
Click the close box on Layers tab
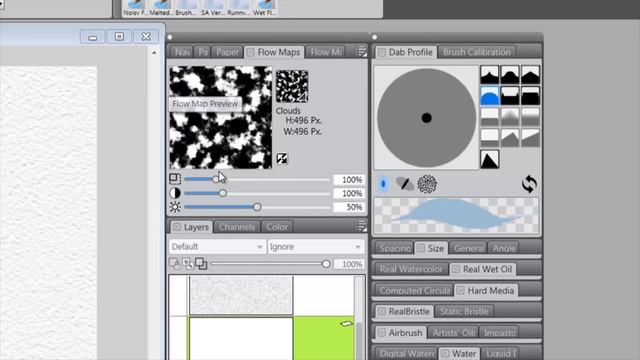[177, 227]
